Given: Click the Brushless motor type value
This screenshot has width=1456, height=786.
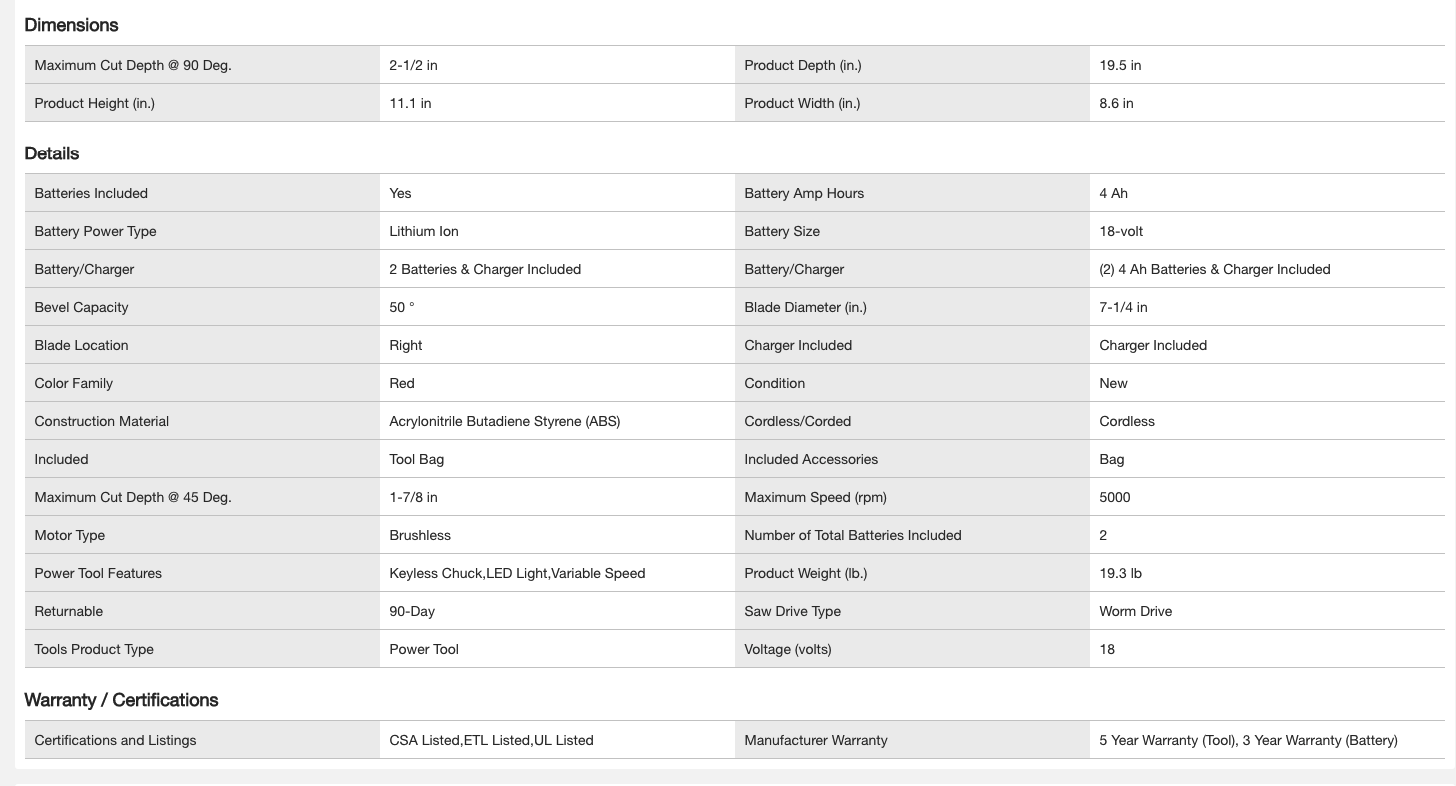Looking at the screenshot, I should pyautogui.click(x=420, y=535).
